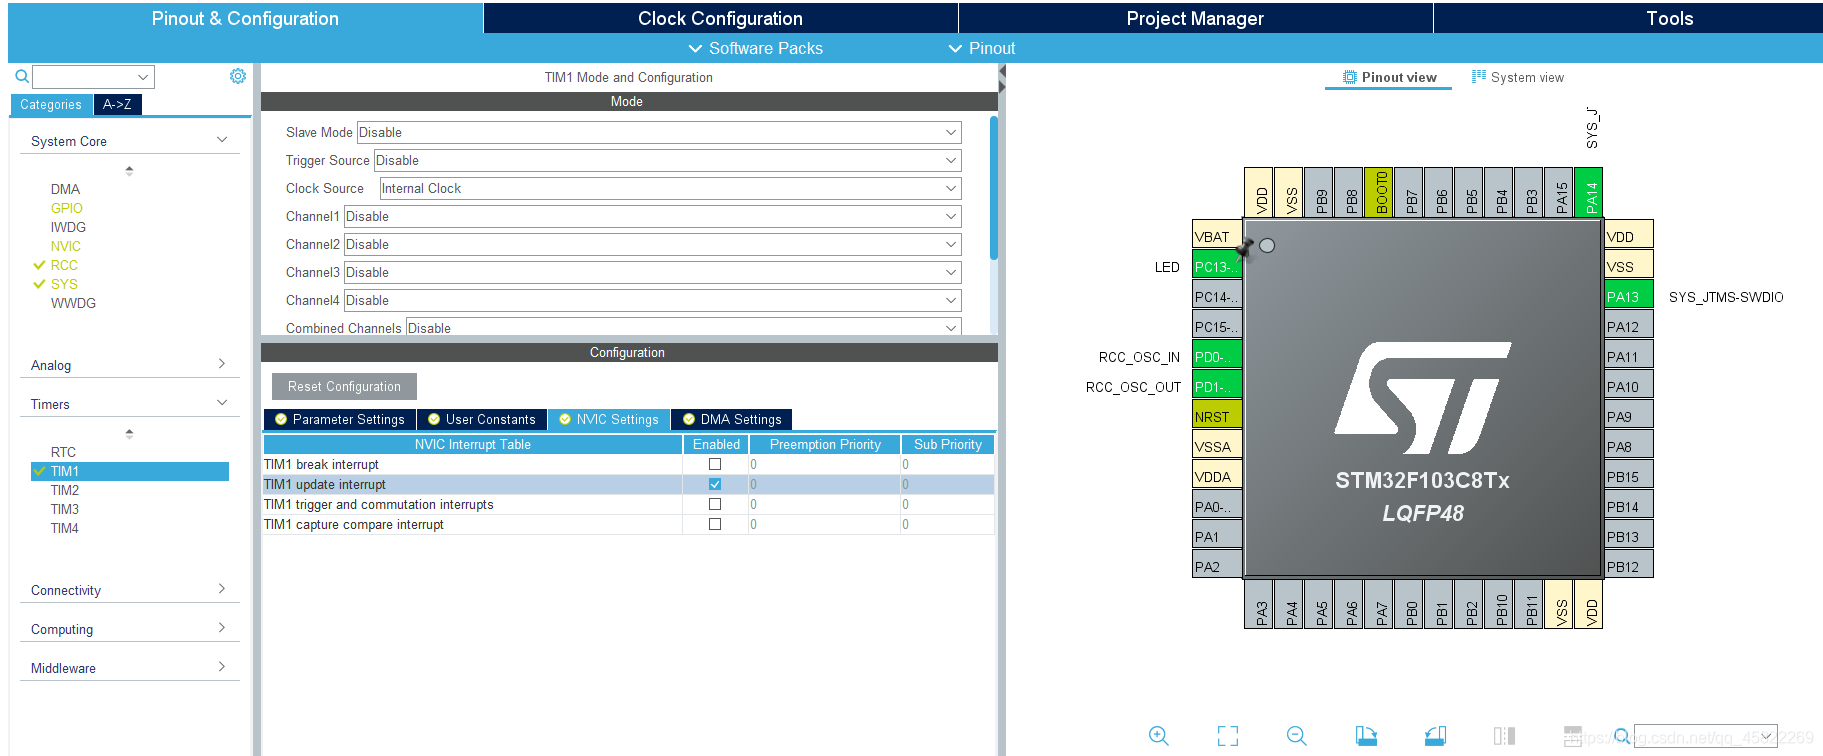
Task: Open the Trigger Source dropdown
Action: pyautogui.click(x=667, y=160)
